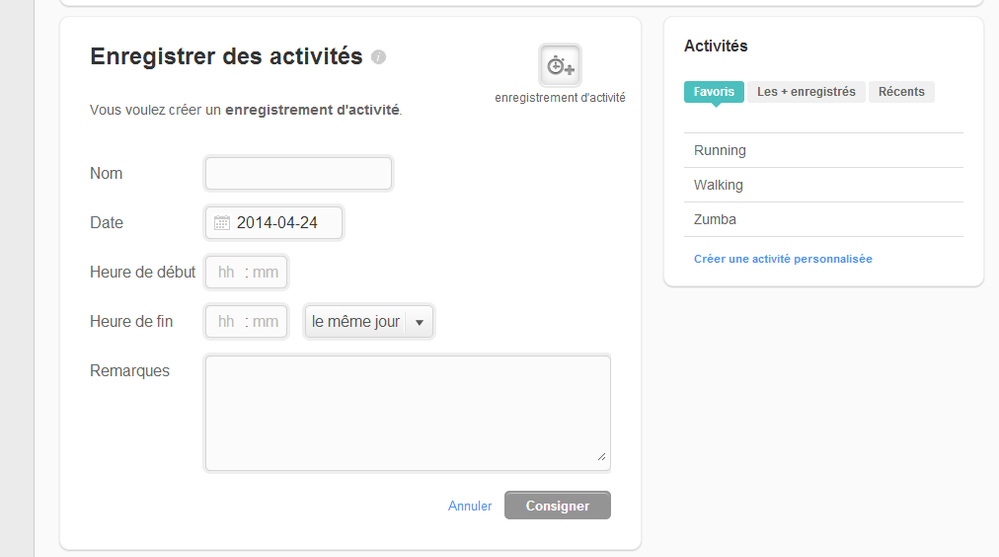
Task: Switch to 'Les + enregistrés' tab
Action: (806, 92)
